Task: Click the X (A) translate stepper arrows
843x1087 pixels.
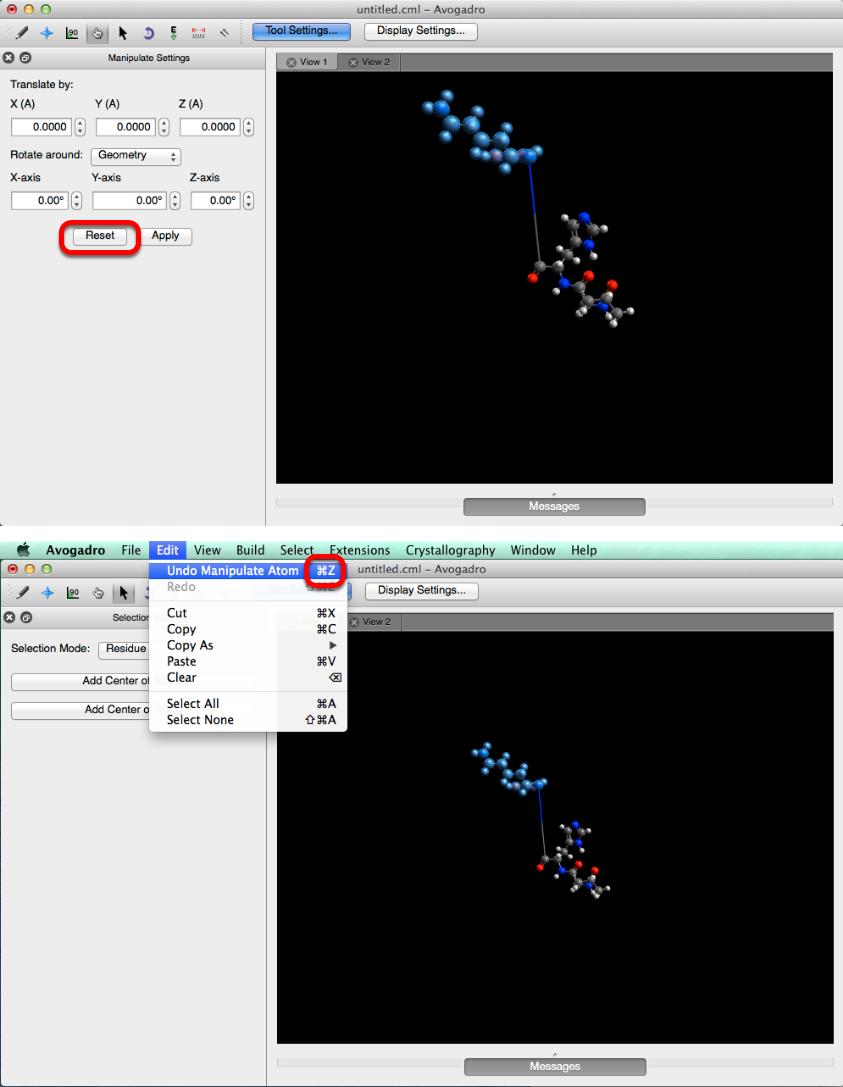Action: pyautogui.click(x=80, y=127)
